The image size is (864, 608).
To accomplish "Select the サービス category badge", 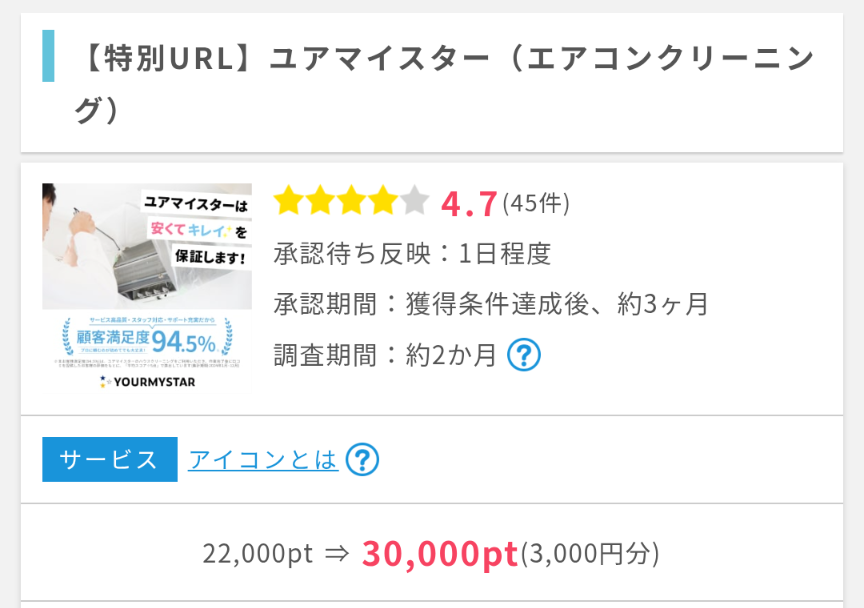I will [109, 460].
